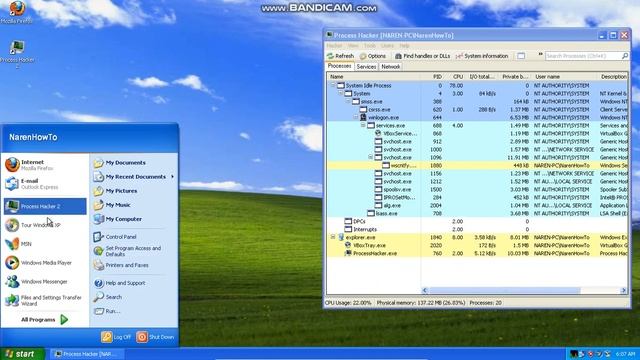
Task: Collapse the services.exe tree node
Action: coord(363,125)
